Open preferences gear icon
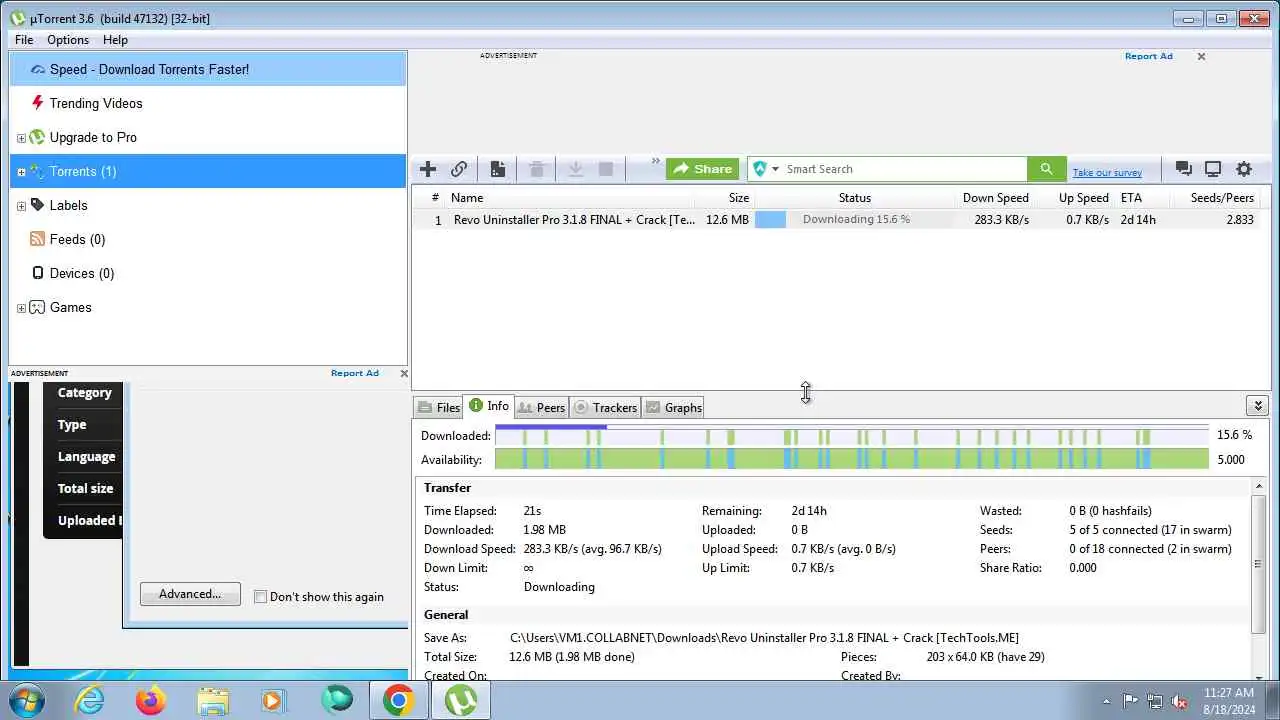The width and height of the screenshot is (1280, 720). [x=1244, y=169]
